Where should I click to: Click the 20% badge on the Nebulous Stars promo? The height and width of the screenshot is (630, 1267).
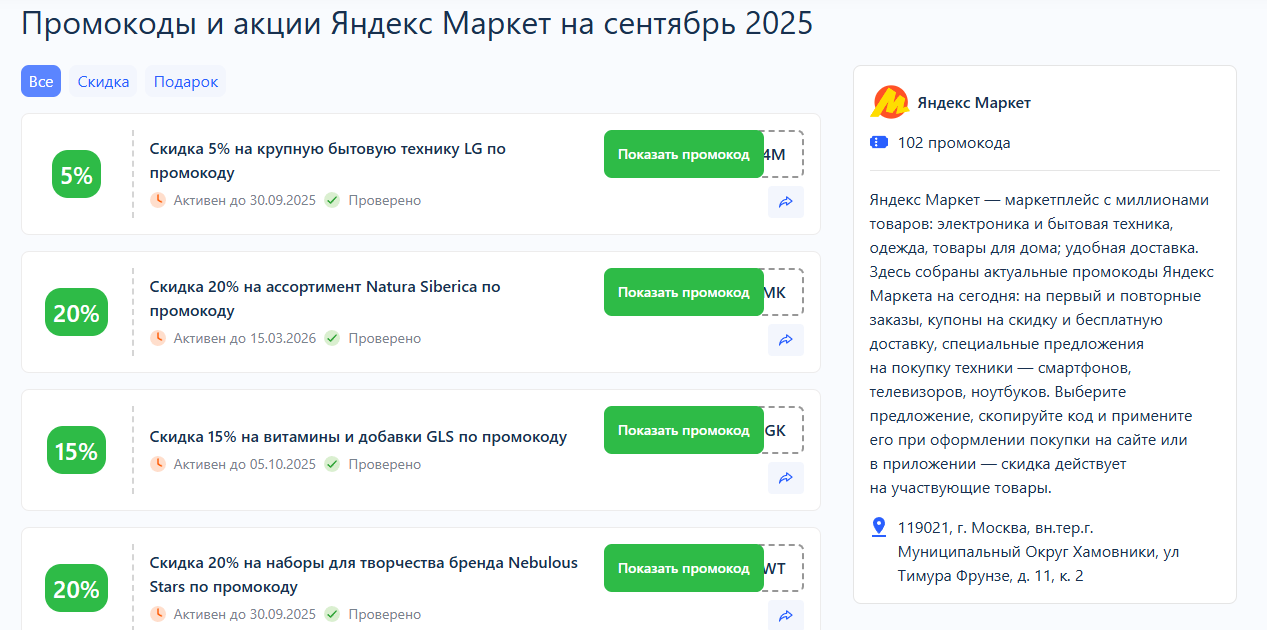tap(75, 588)
